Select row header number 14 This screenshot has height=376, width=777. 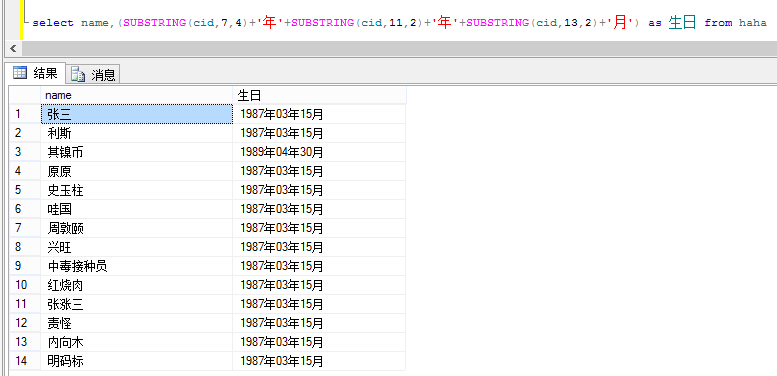pyautogui.click(x=25, y=361)
